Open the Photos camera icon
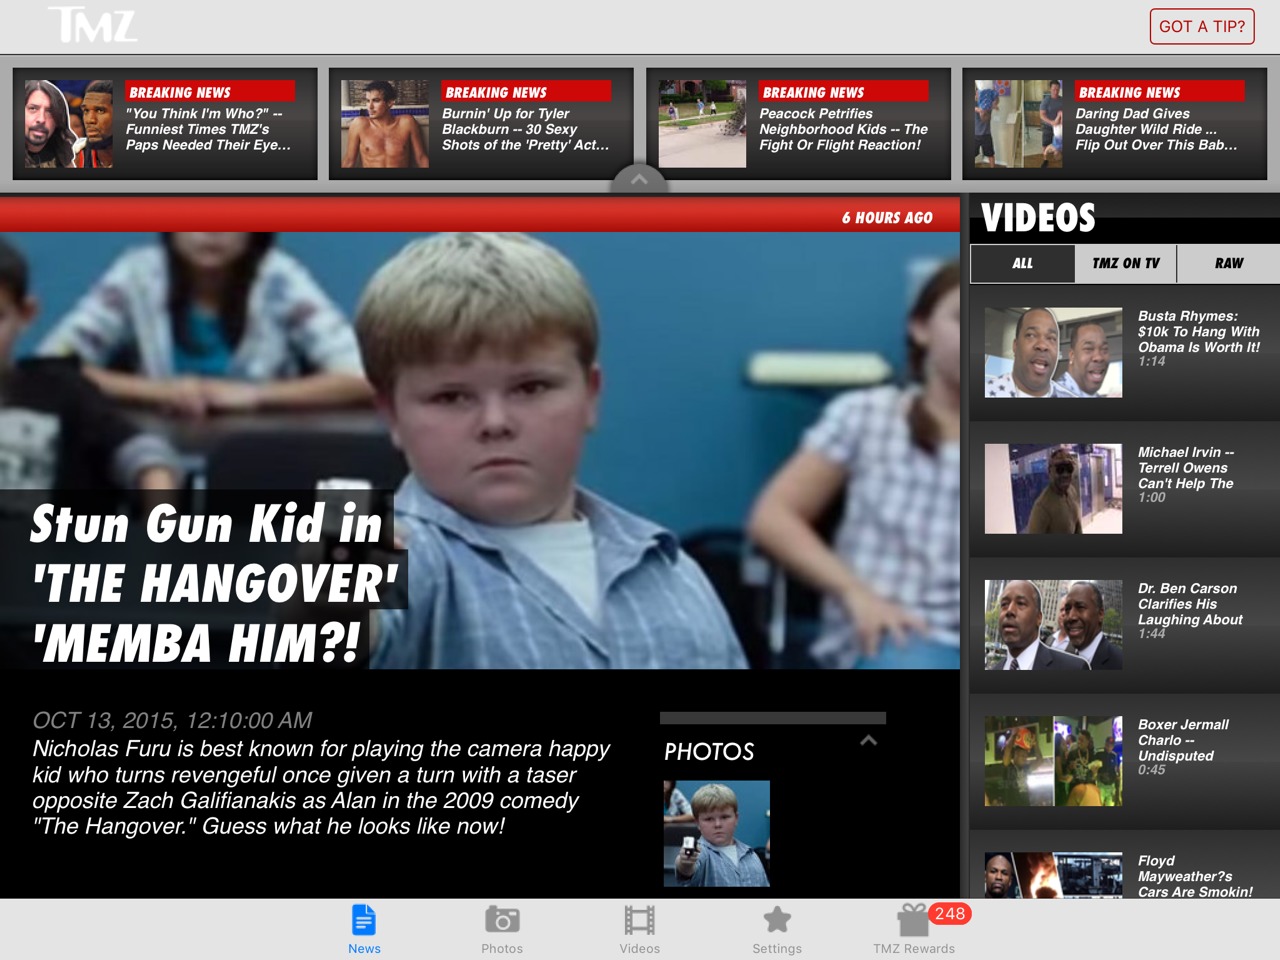 (x=502, y=920)
